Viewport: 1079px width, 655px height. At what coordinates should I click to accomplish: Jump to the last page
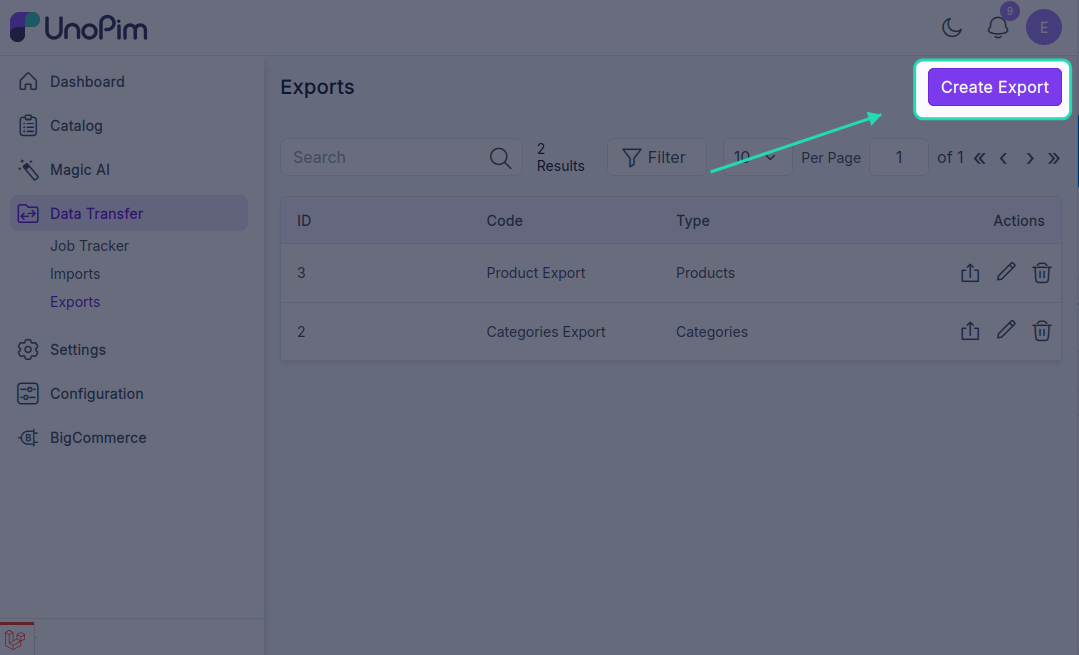[x=1054, y=158]
